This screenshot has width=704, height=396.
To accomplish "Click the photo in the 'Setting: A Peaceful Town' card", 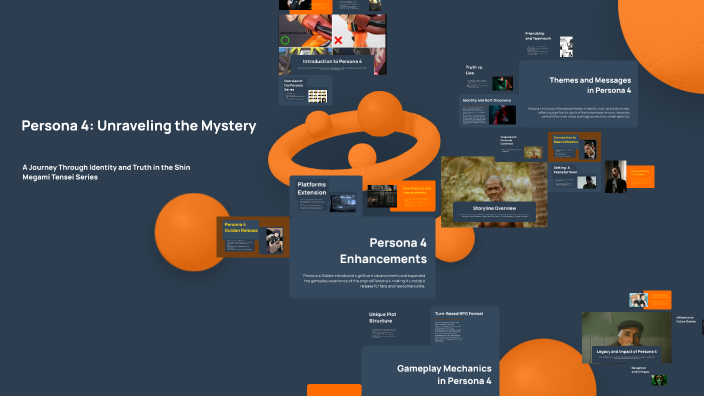I will (586, 182).
